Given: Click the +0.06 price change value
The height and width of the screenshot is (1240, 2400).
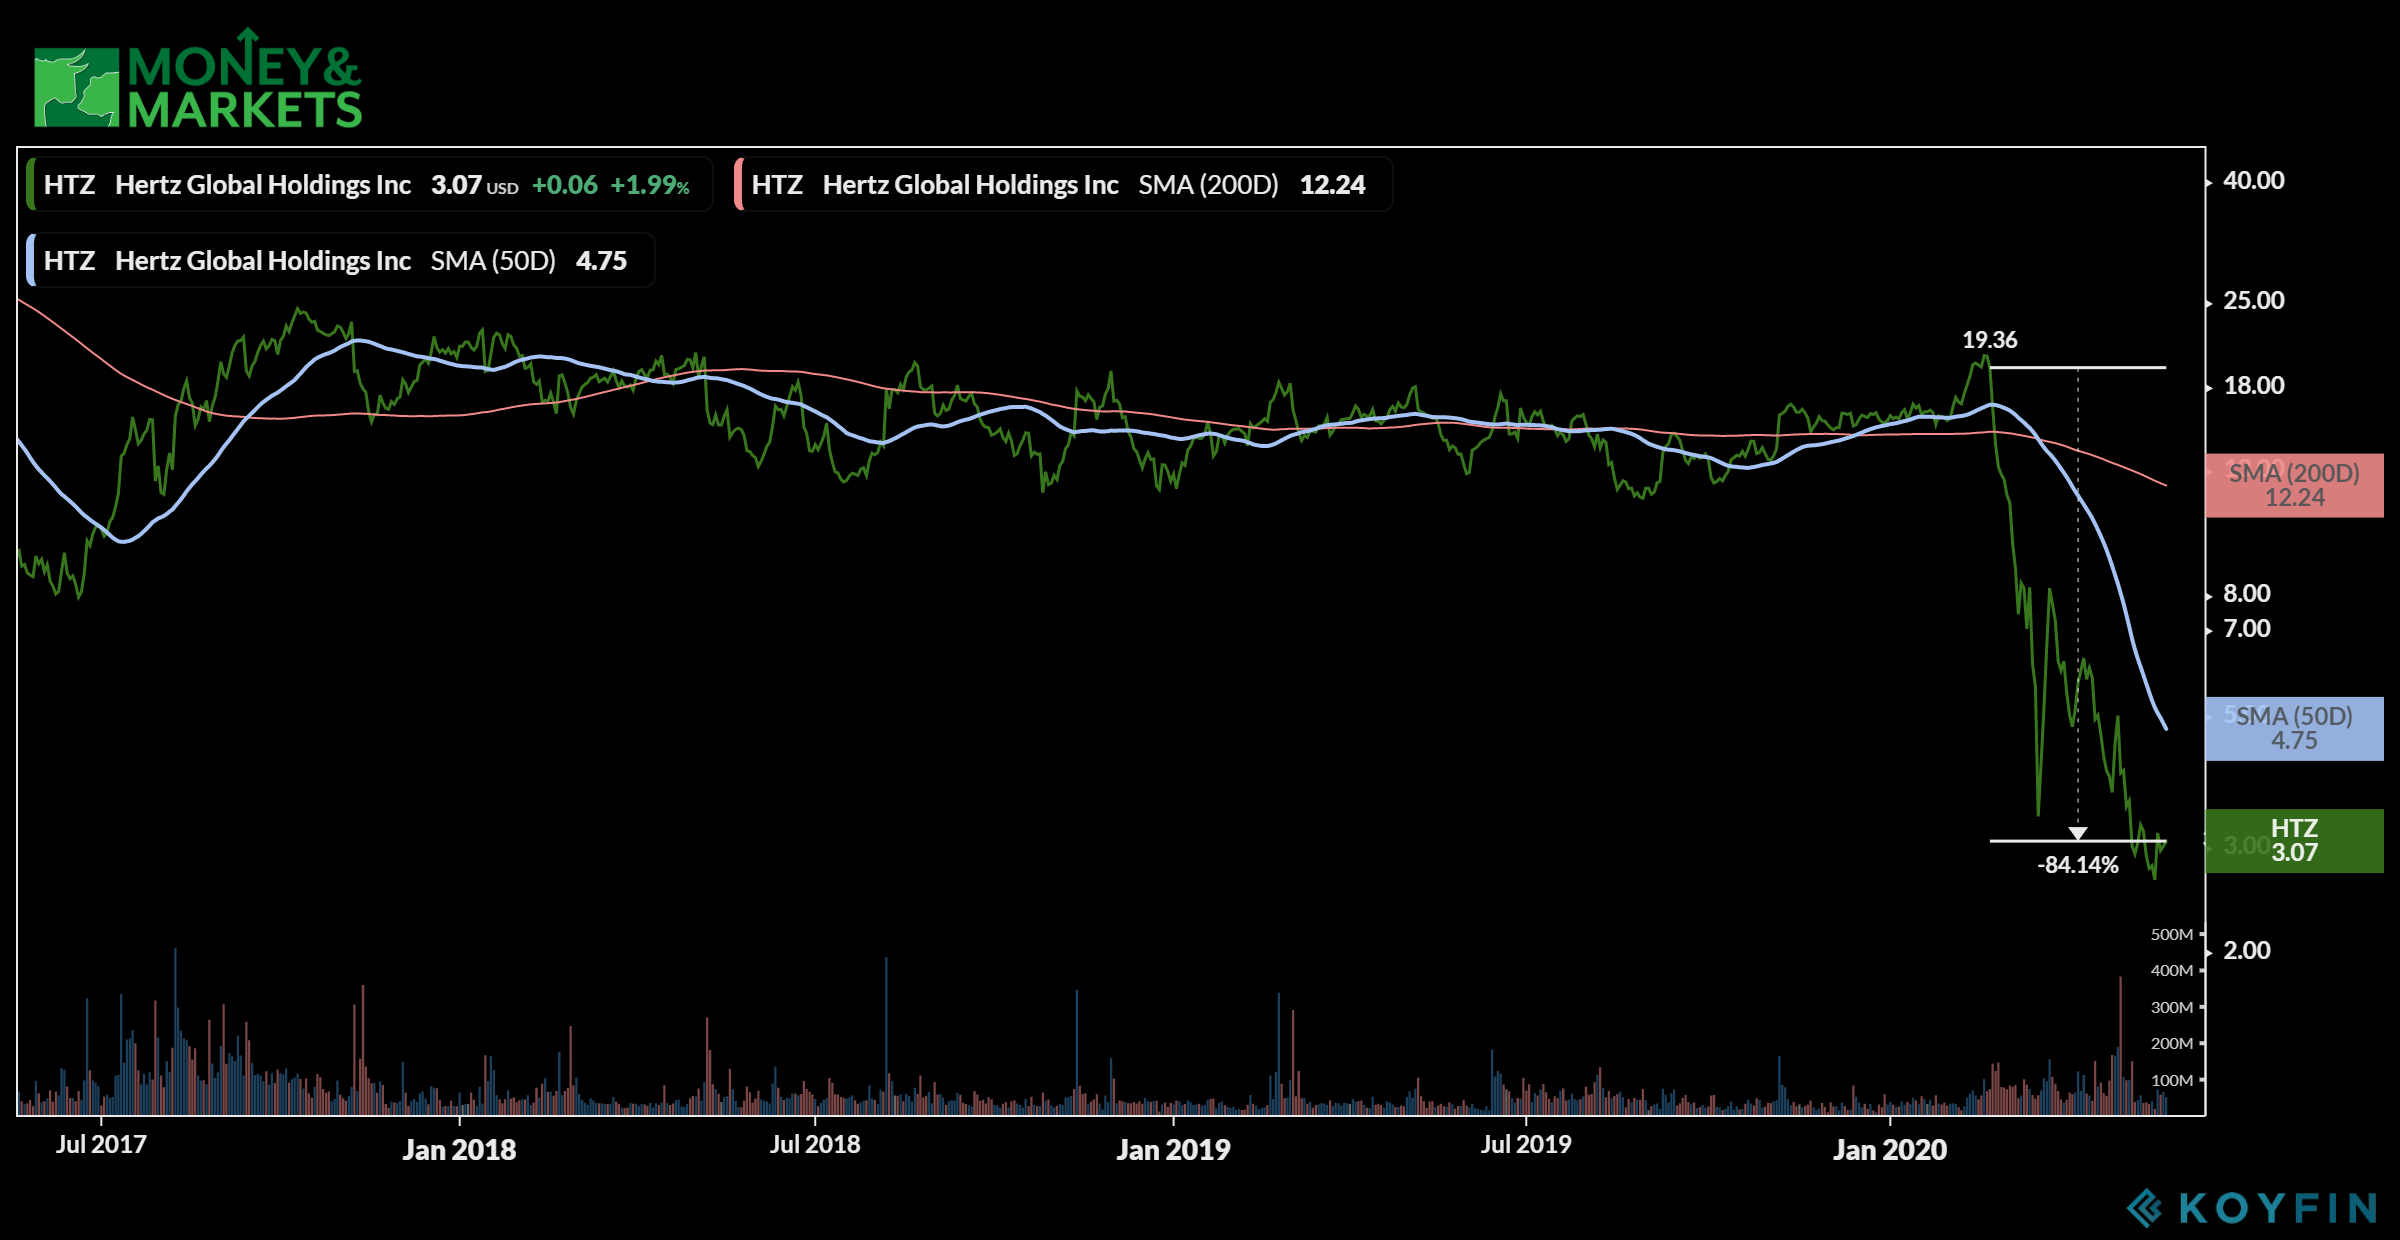Looking at the screenshot, I should coord(564,185).
